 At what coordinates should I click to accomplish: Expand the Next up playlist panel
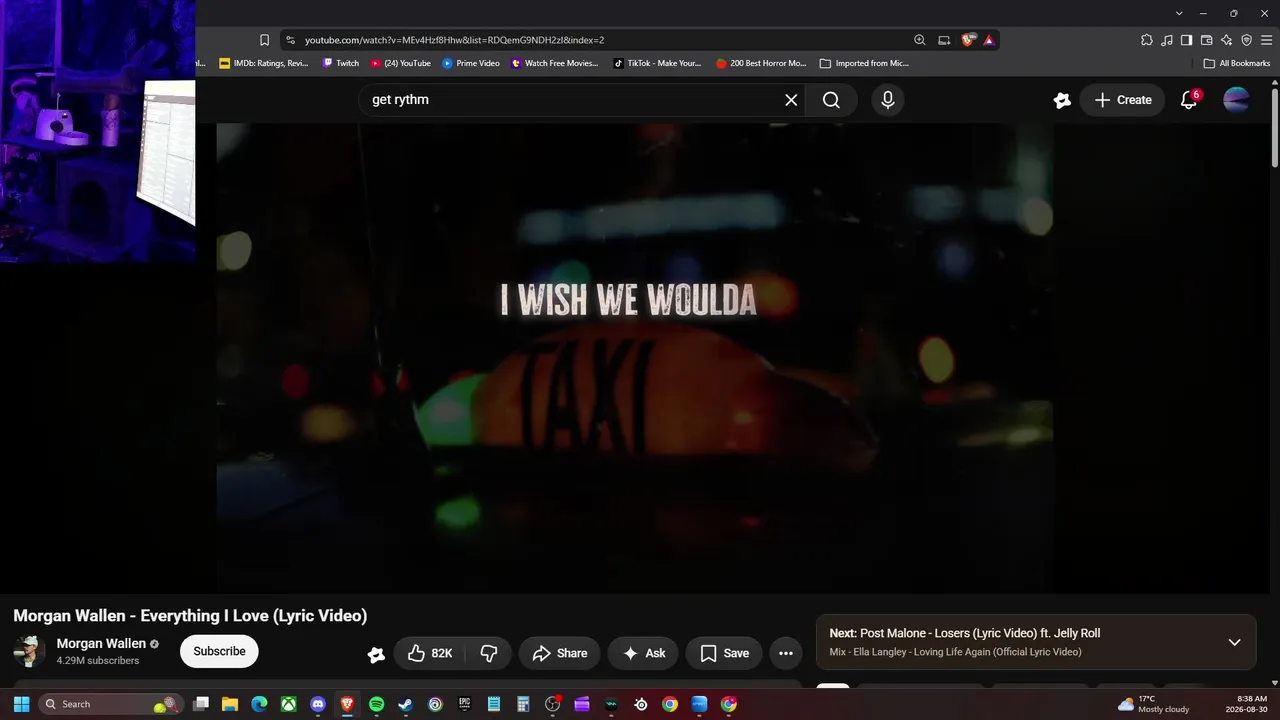point(1234,642)
